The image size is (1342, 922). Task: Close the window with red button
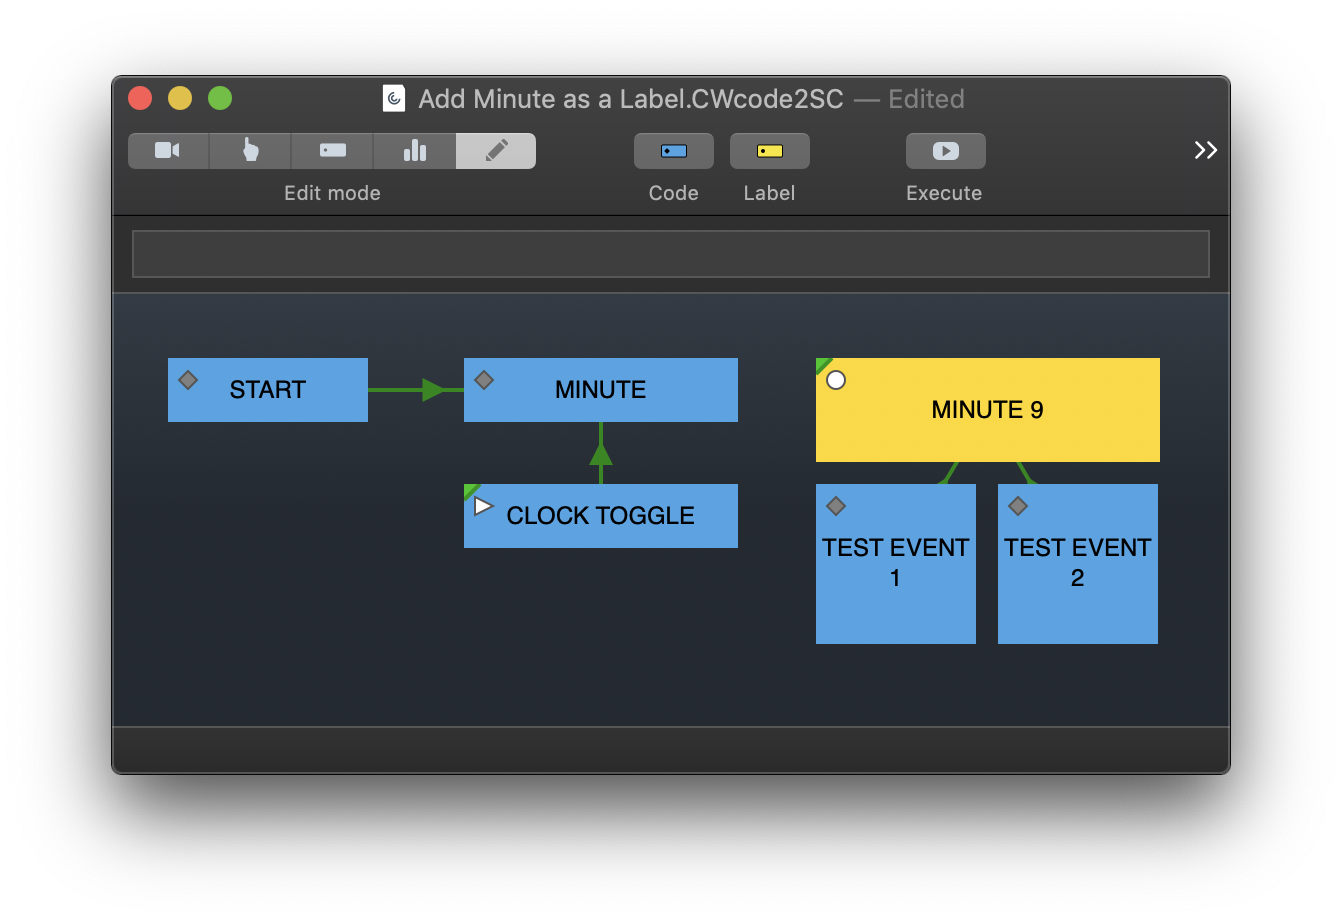(140, 98)
